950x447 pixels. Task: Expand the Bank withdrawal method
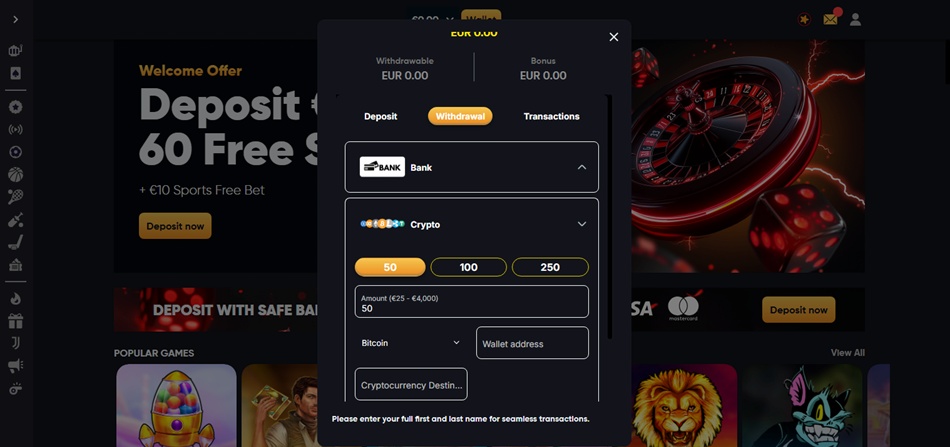(471, 167)
